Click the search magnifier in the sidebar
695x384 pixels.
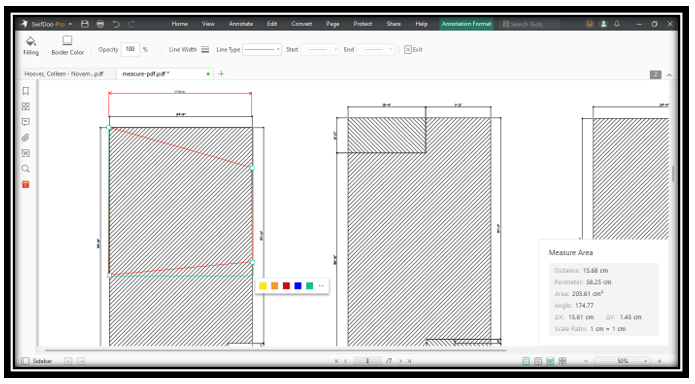pos(26,169)
